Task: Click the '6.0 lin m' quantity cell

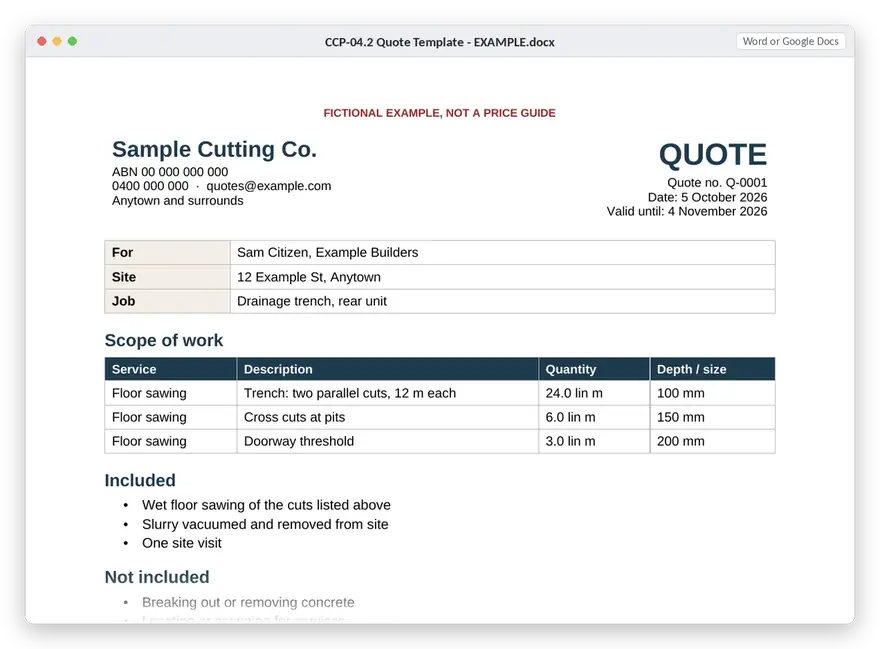Action: (x=594, y=417)
